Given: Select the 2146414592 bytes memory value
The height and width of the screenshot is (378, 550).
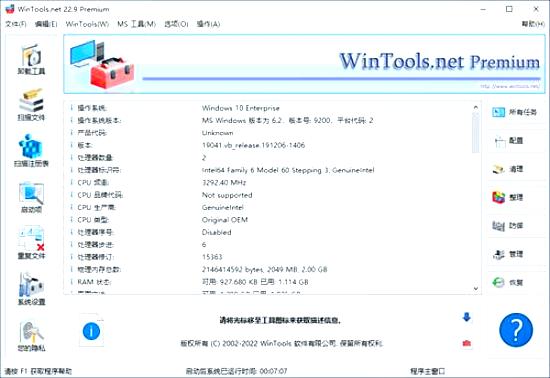Looking at the screenshot, I should coord(264,270).
